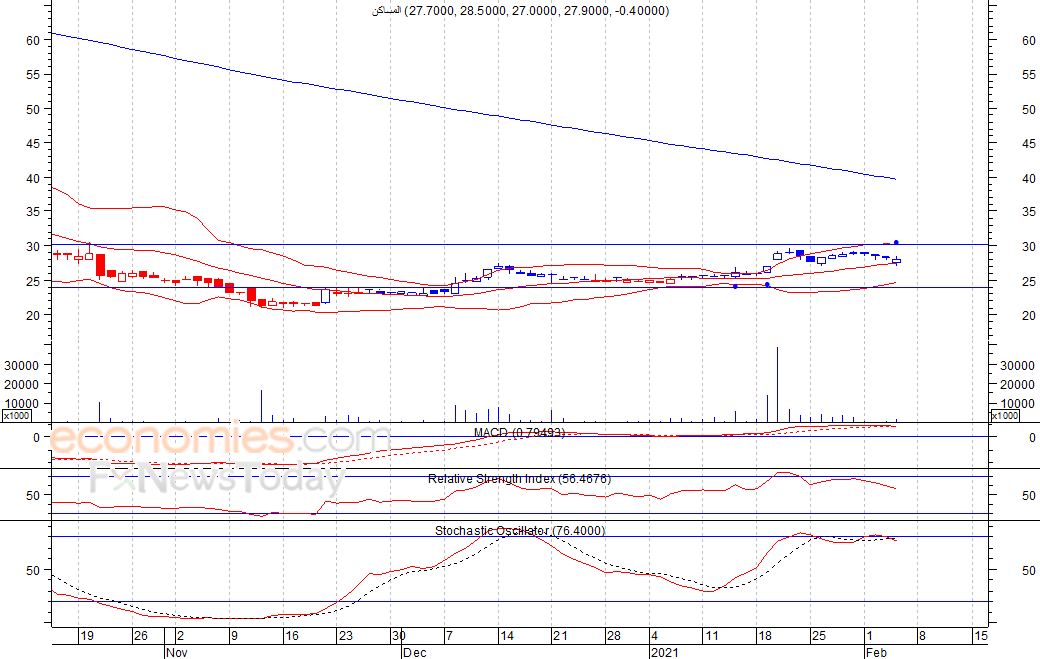Click the 50 value on left RSI axis
The width and height of the screenshot is (1040, 659).
click(33, 496)
